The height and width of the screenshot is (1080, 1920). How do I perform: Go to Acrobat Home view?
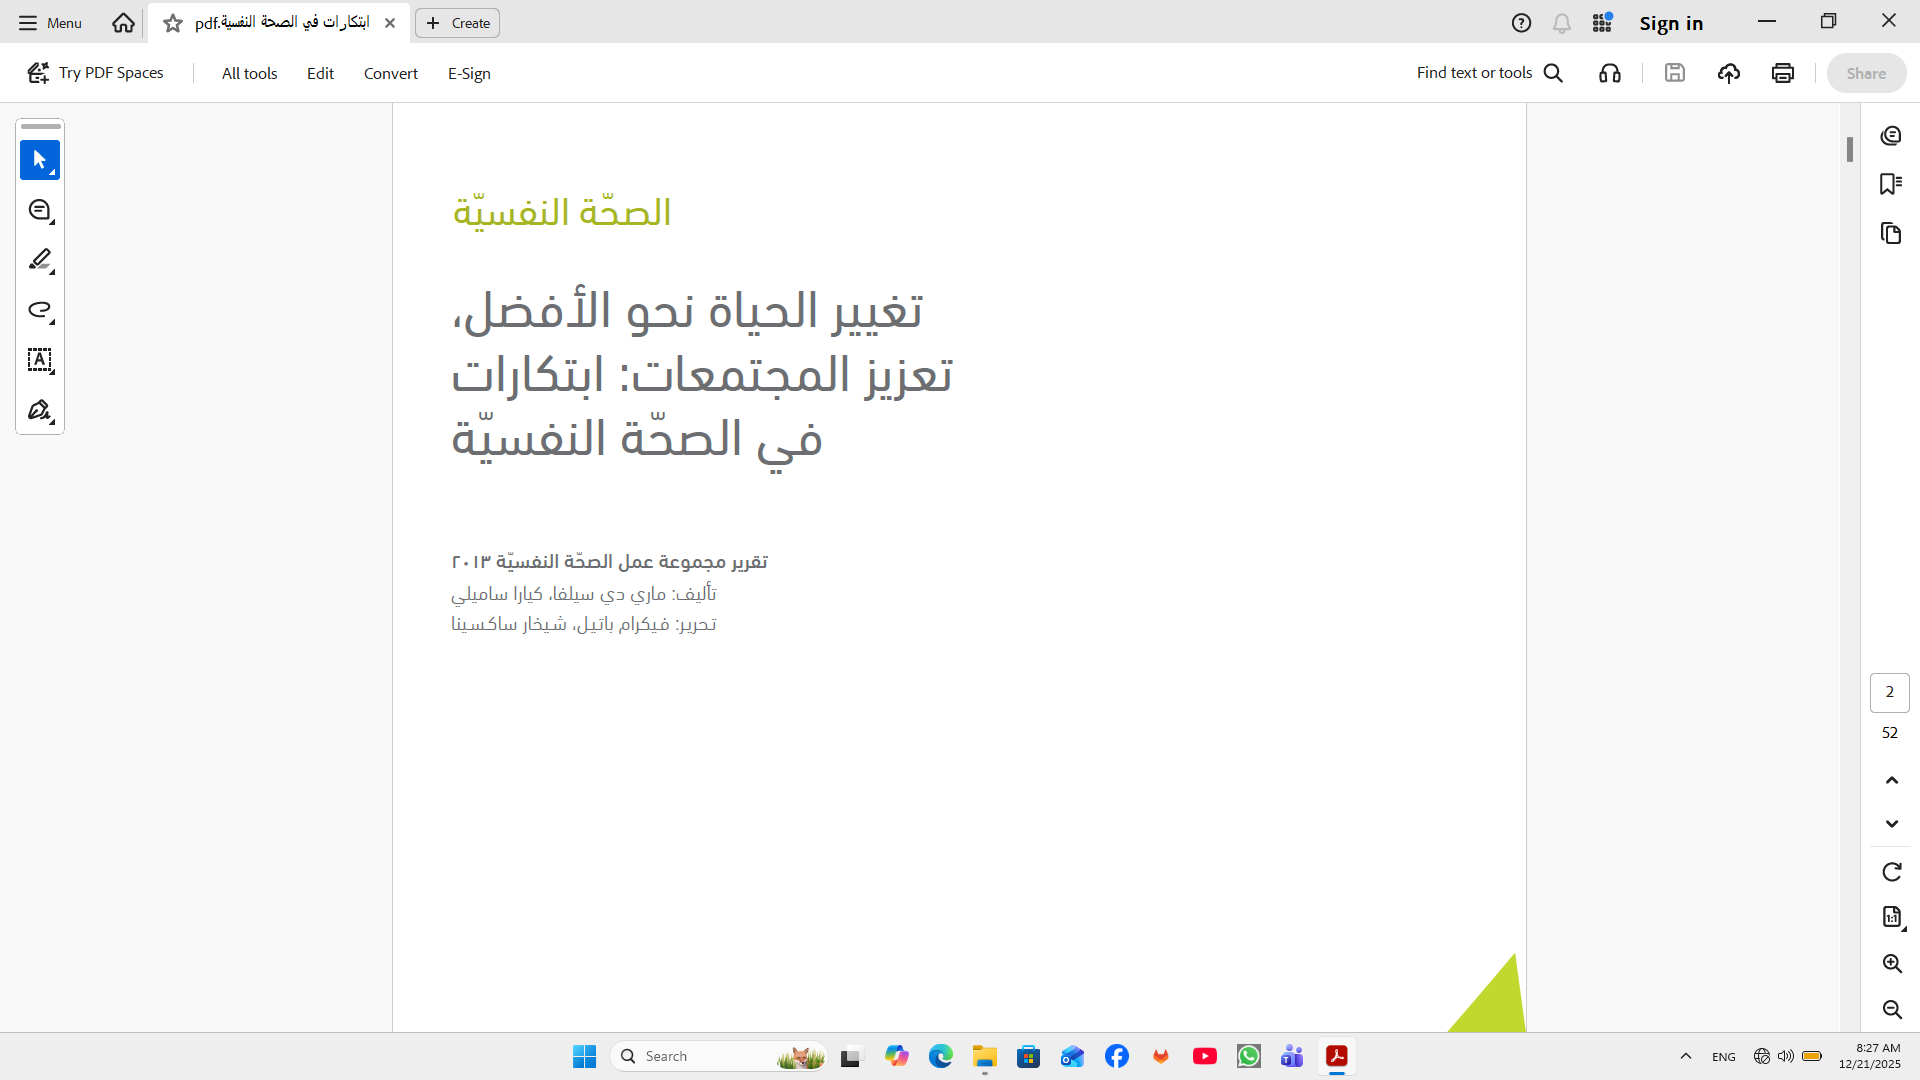(123, 23)
